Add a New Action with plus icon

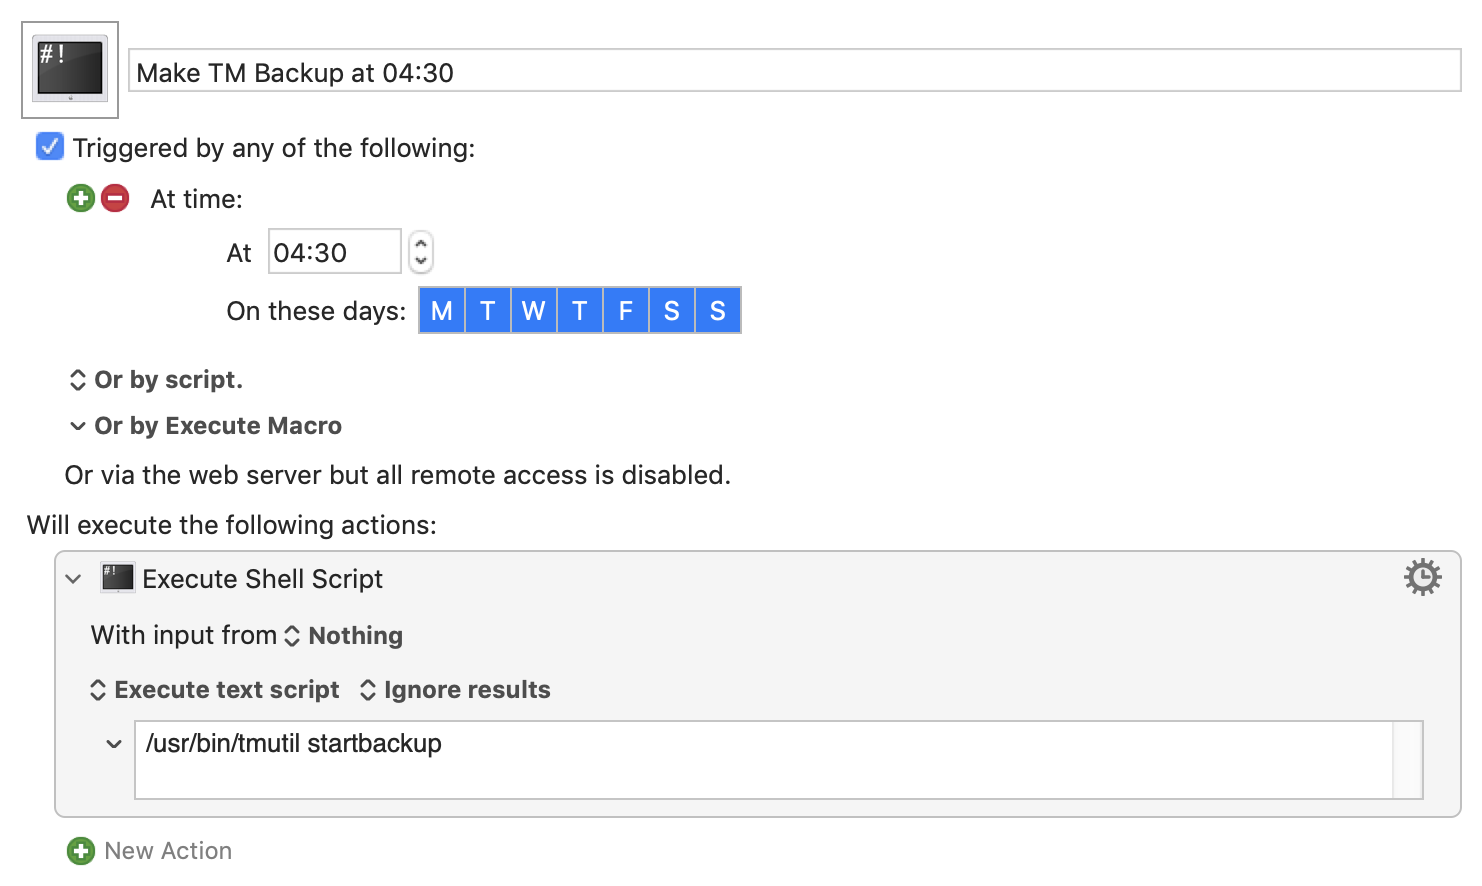[81, 851]
